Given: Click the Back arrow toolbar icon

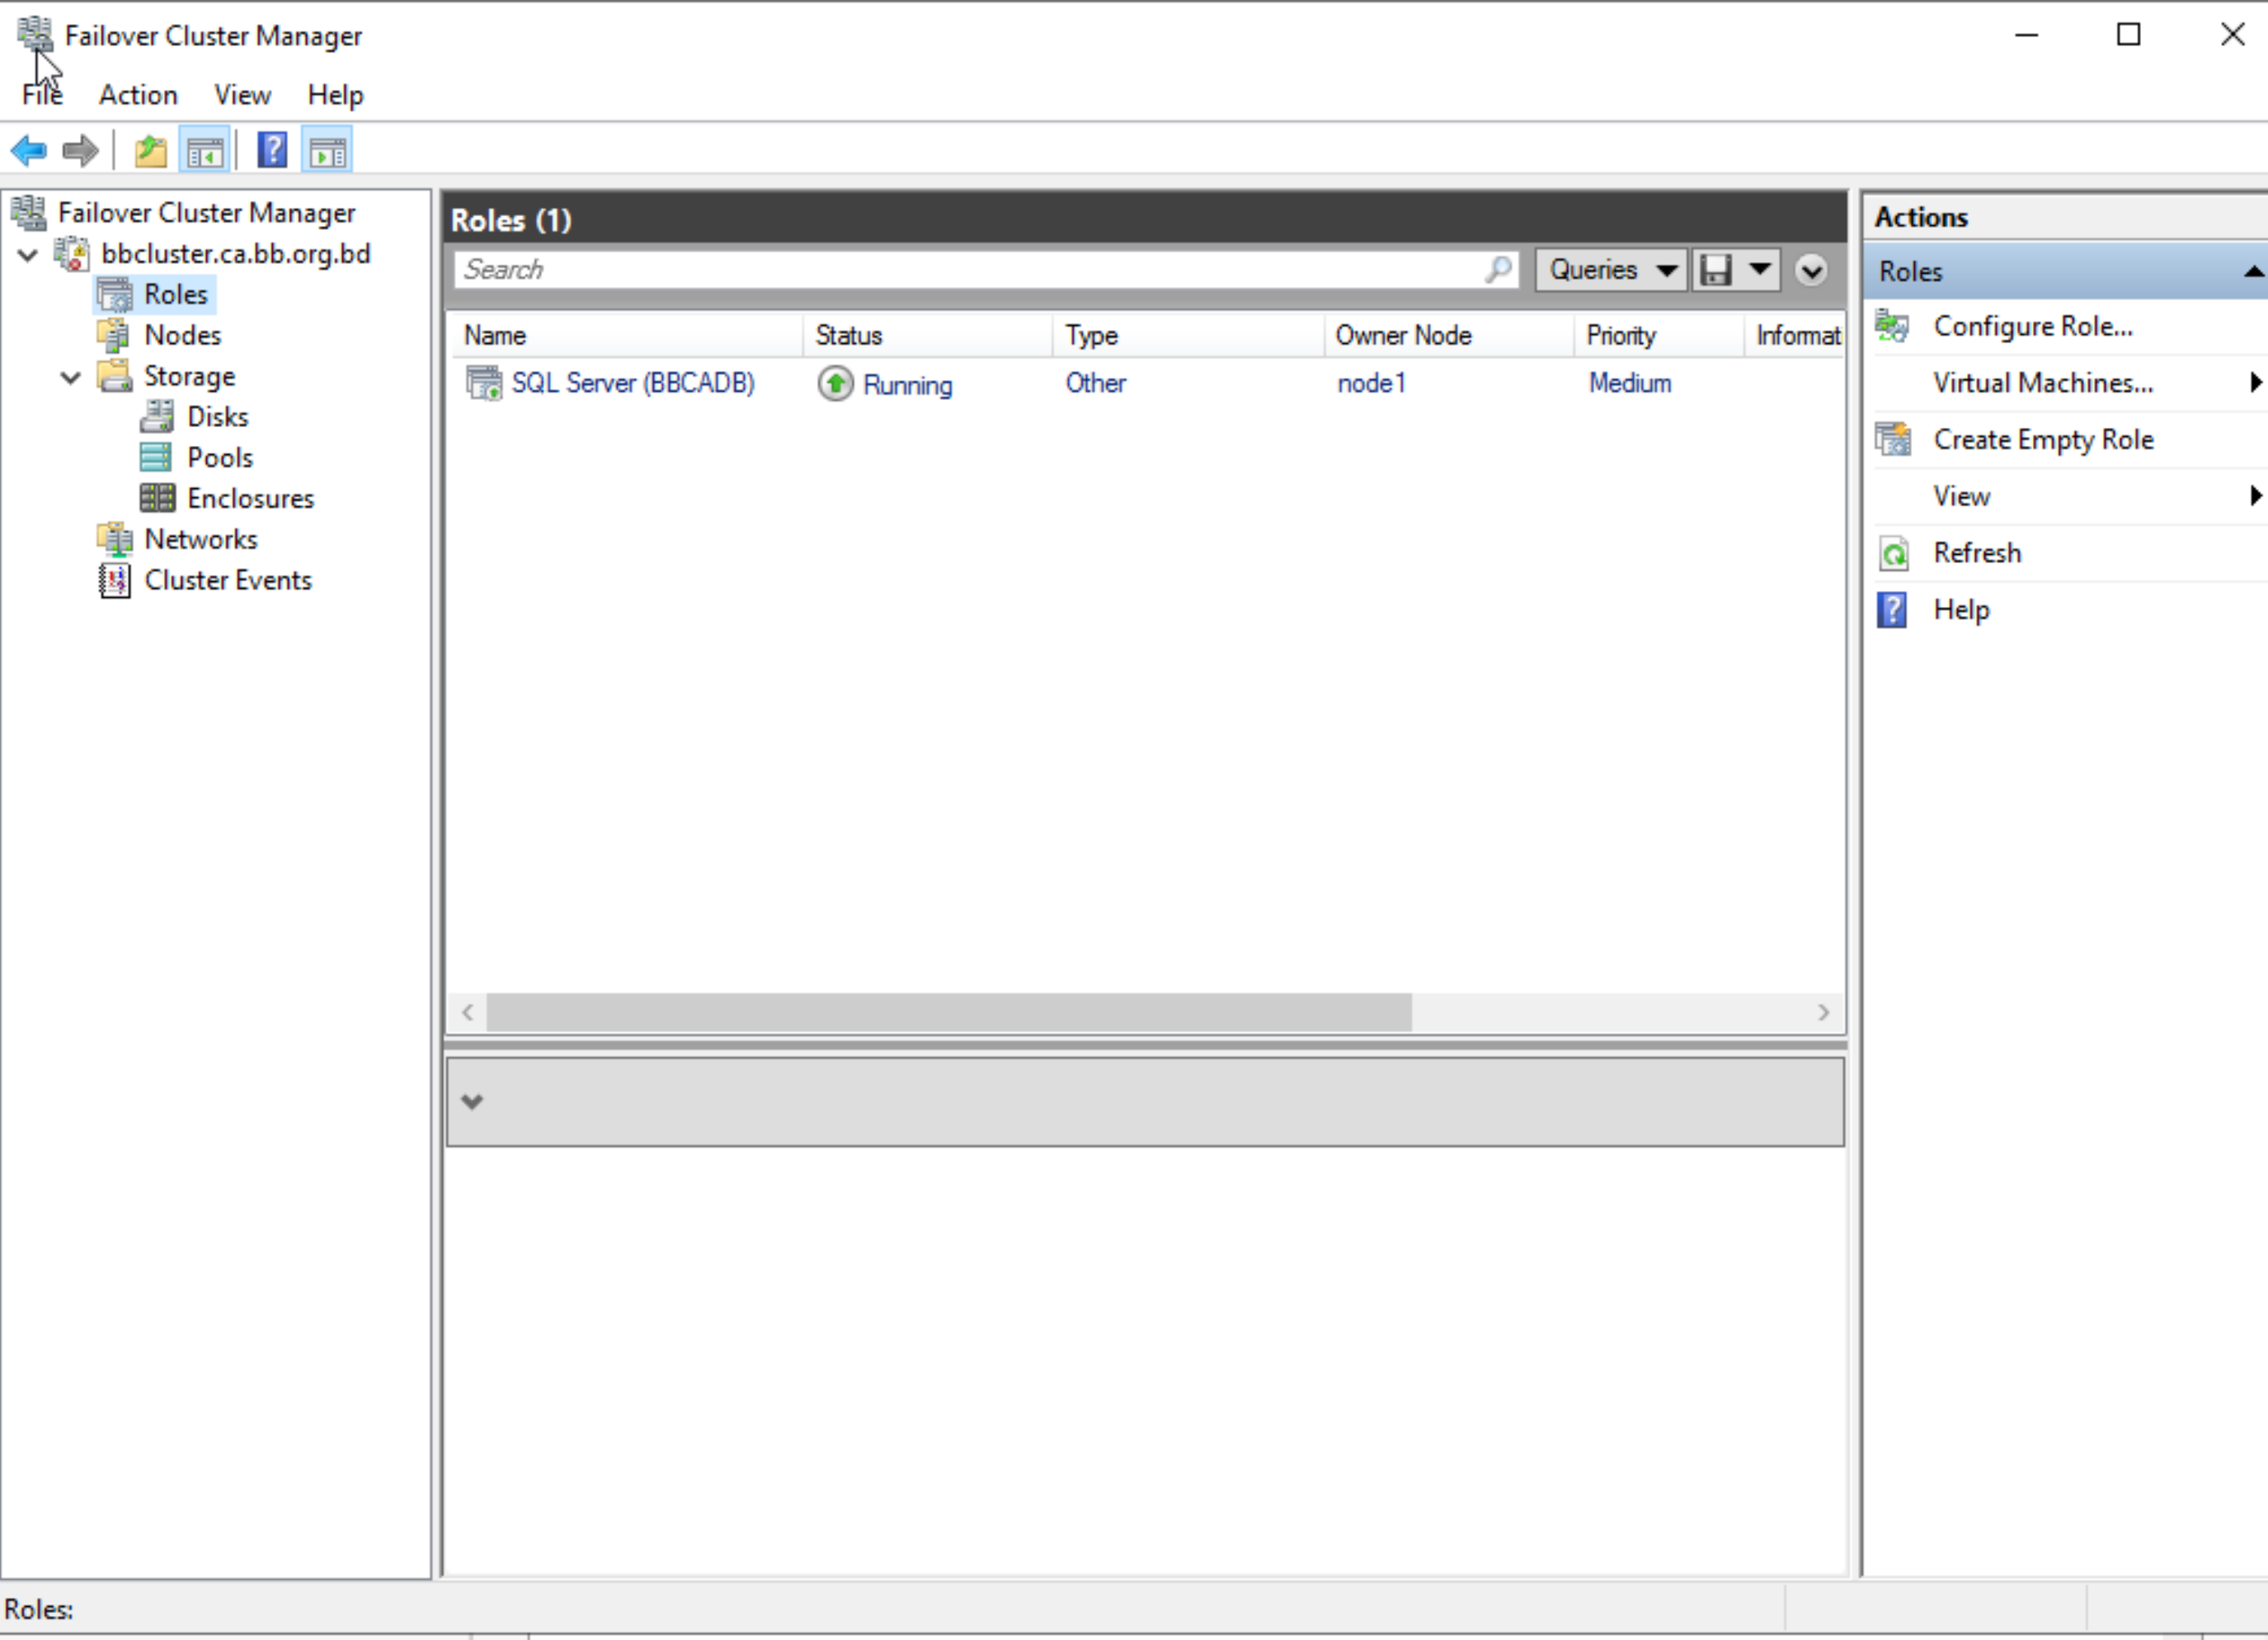Looking at the screenshot, I should (x=28, y=151).
